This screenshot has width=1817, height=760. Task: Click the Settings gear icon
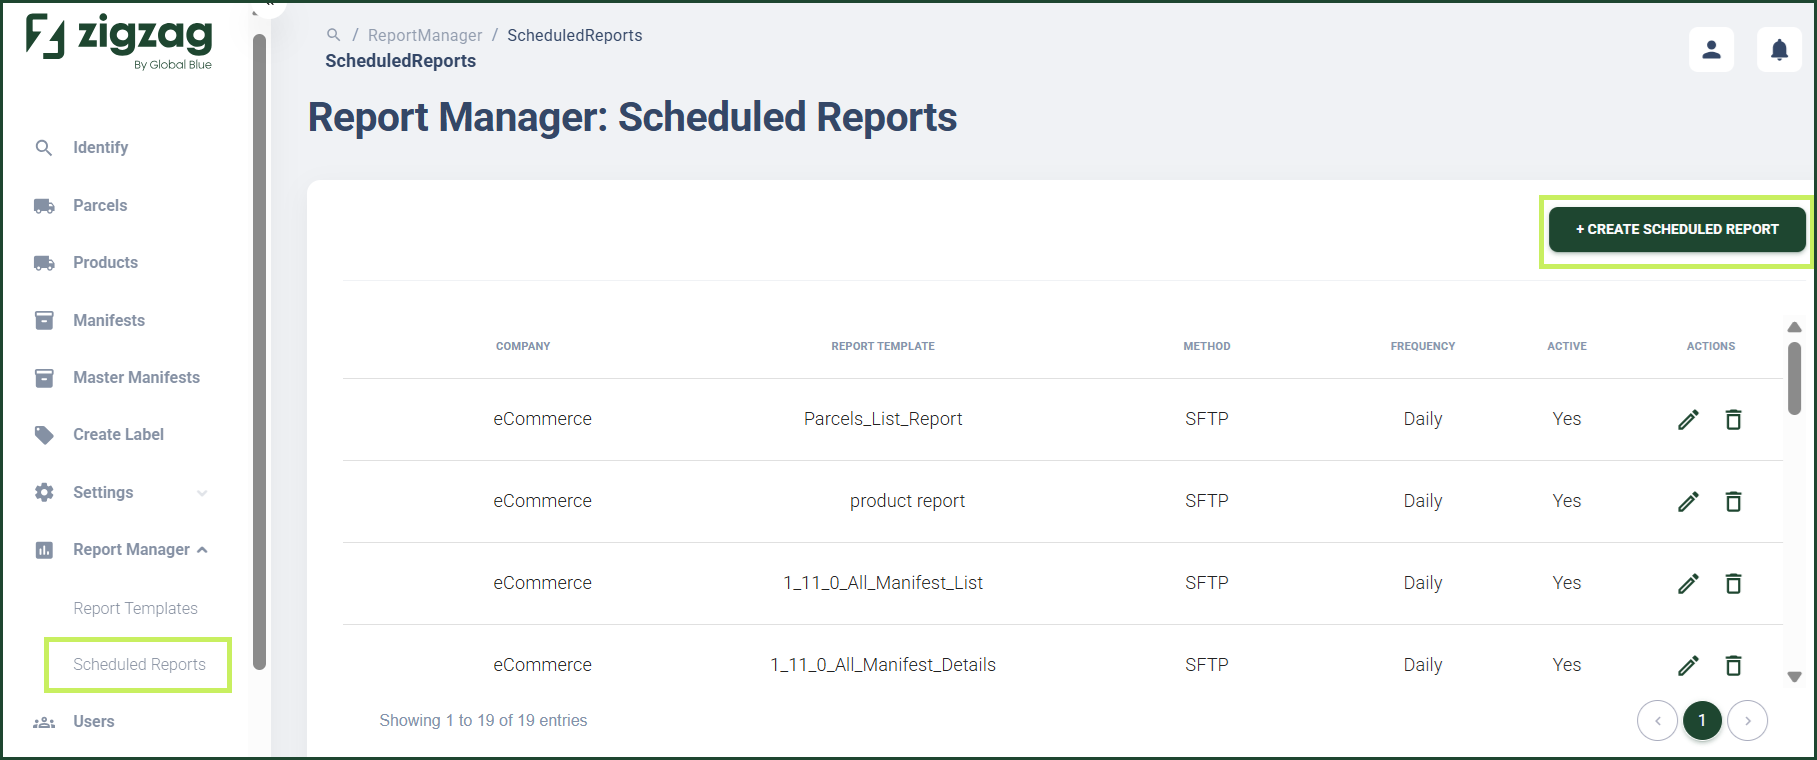pyautogui.click(x=44, y=492)
